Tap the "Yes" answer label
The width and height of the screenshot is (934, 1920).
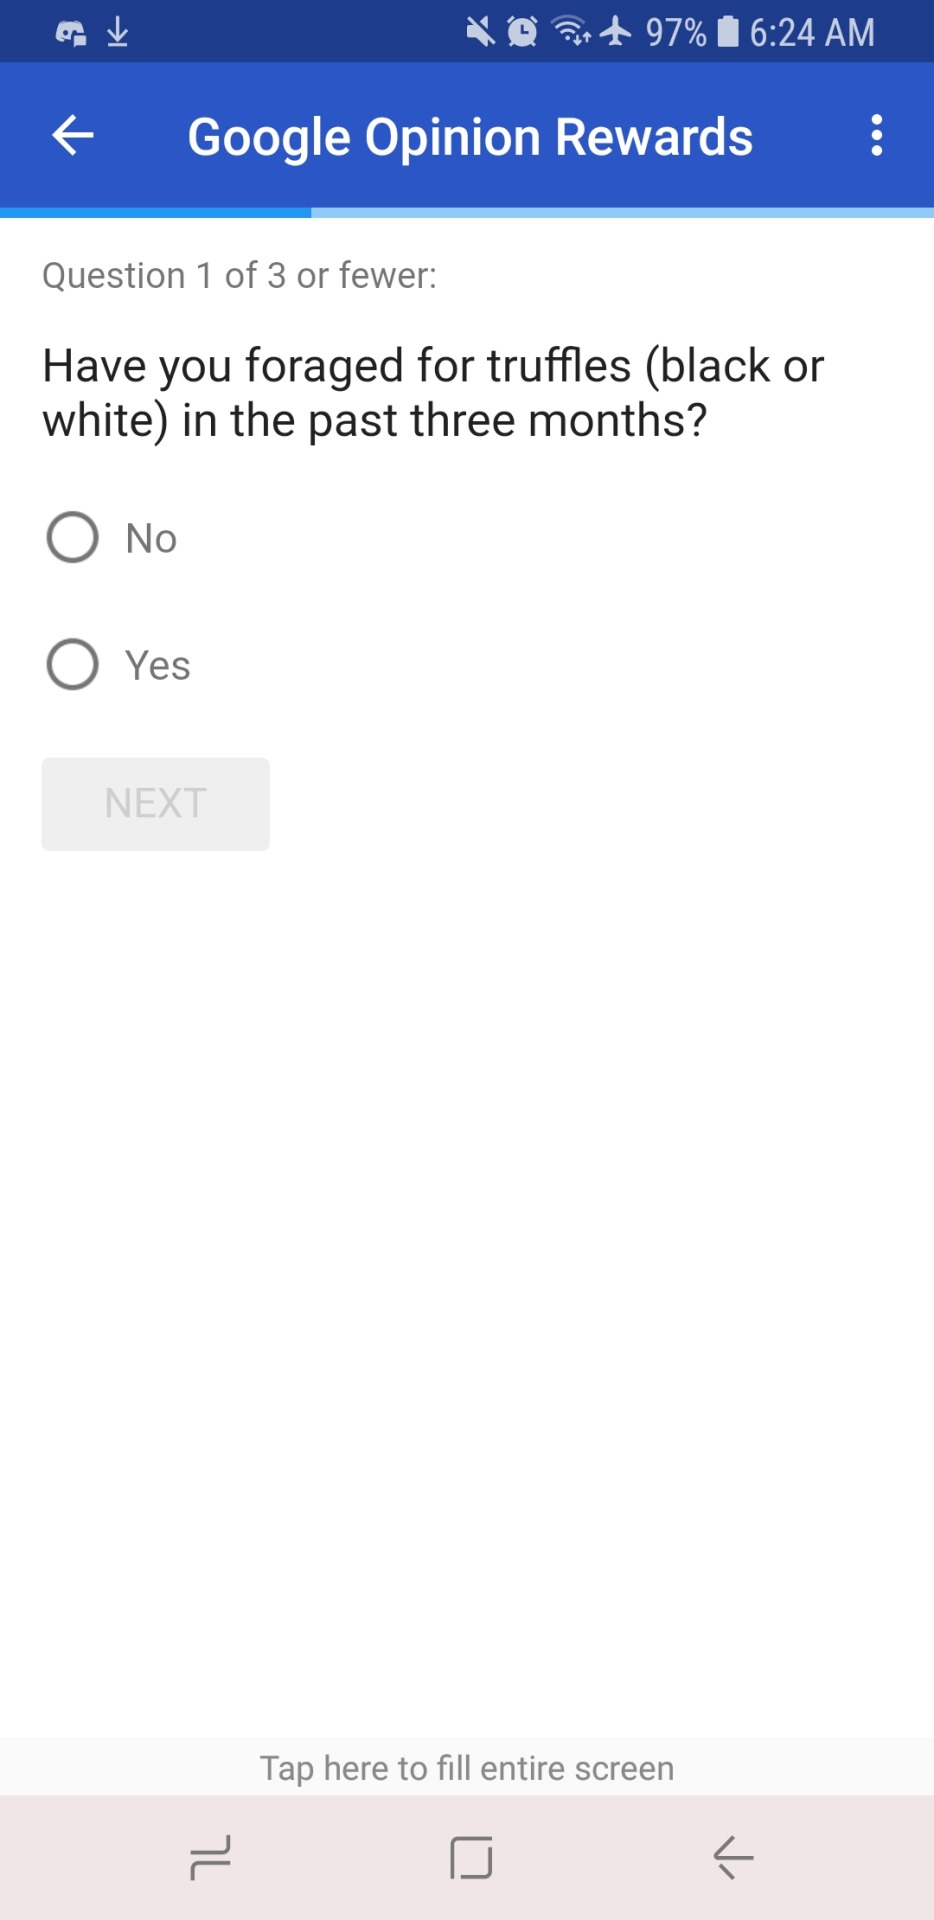point(158,666)
